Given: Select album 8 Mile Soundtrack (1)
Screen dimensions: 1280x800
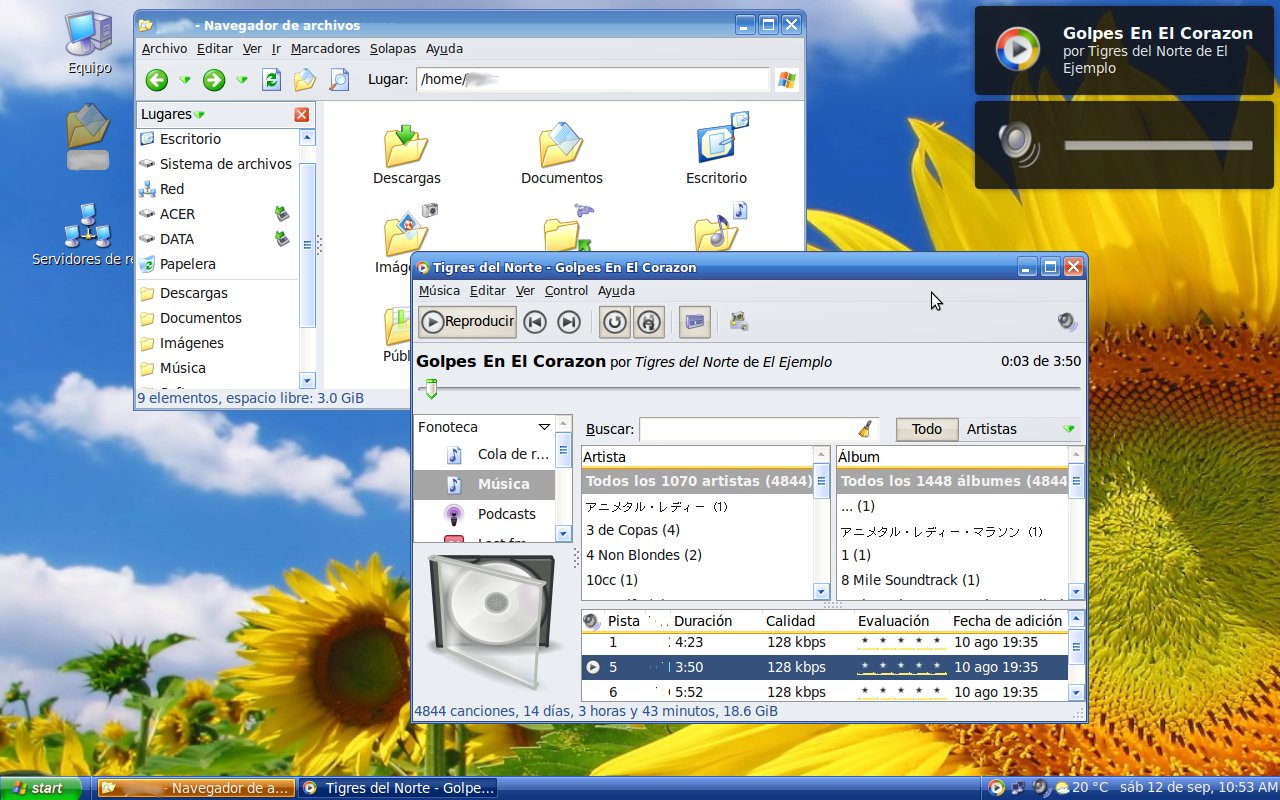Looking at the screenshot, I should [x=952, y=580].
